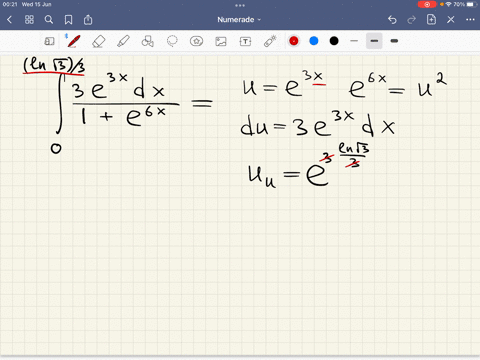Choose the blue pen color

click(314, 41)
